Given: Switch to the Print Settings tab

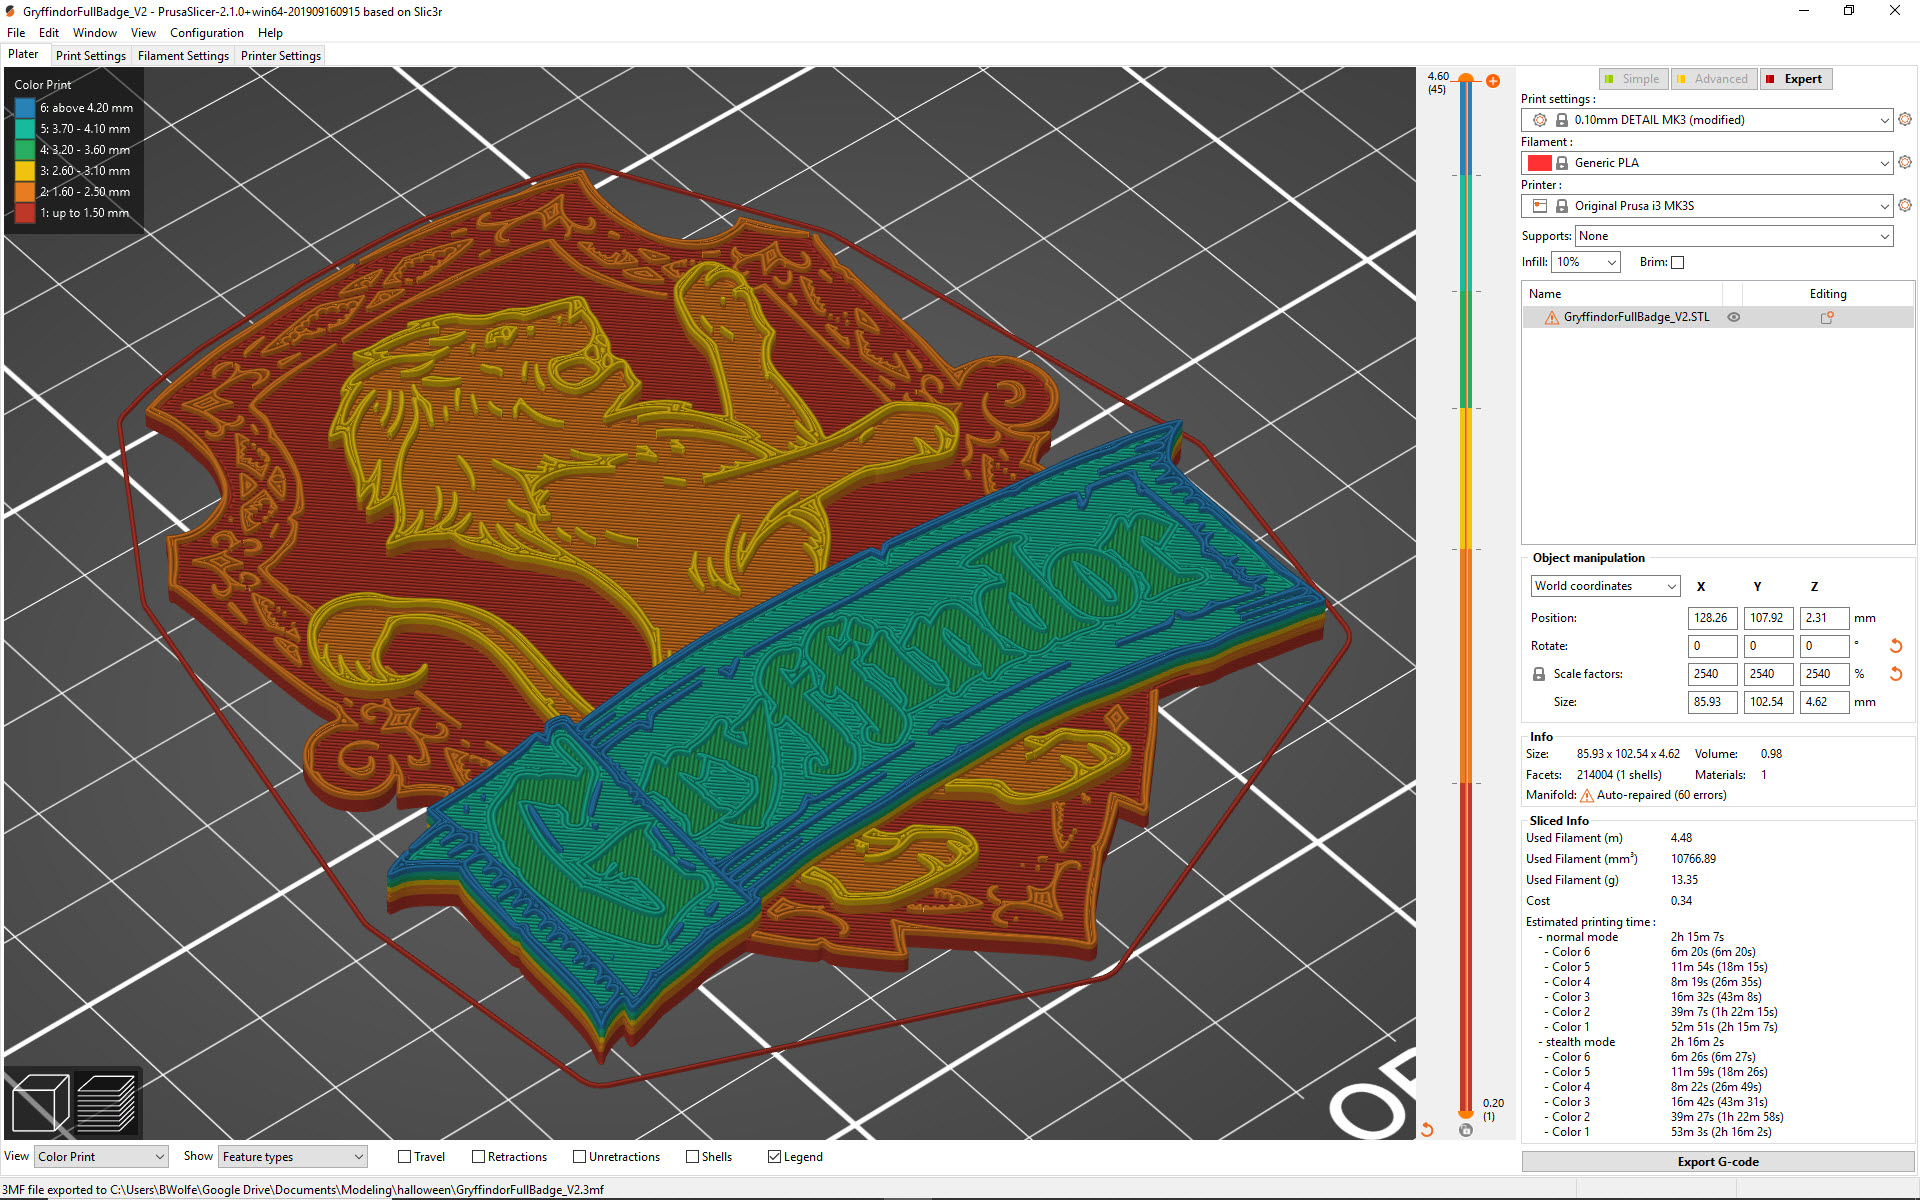Looking at the screenshot, I should click(x=91, y=56).
